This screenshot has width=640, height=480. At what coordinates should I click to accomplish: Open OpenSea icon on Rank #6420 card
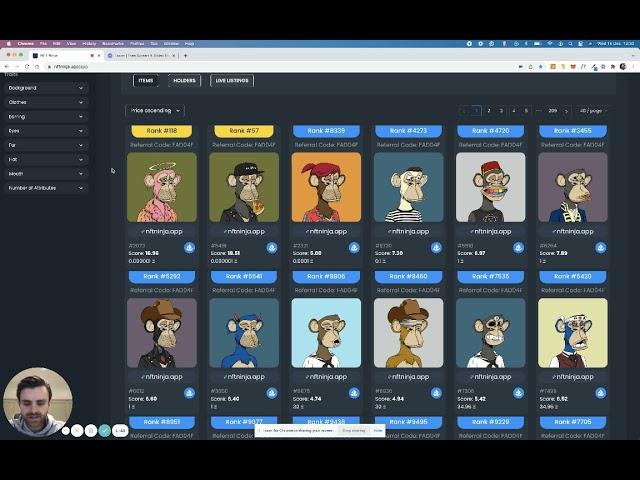point(600,393)
